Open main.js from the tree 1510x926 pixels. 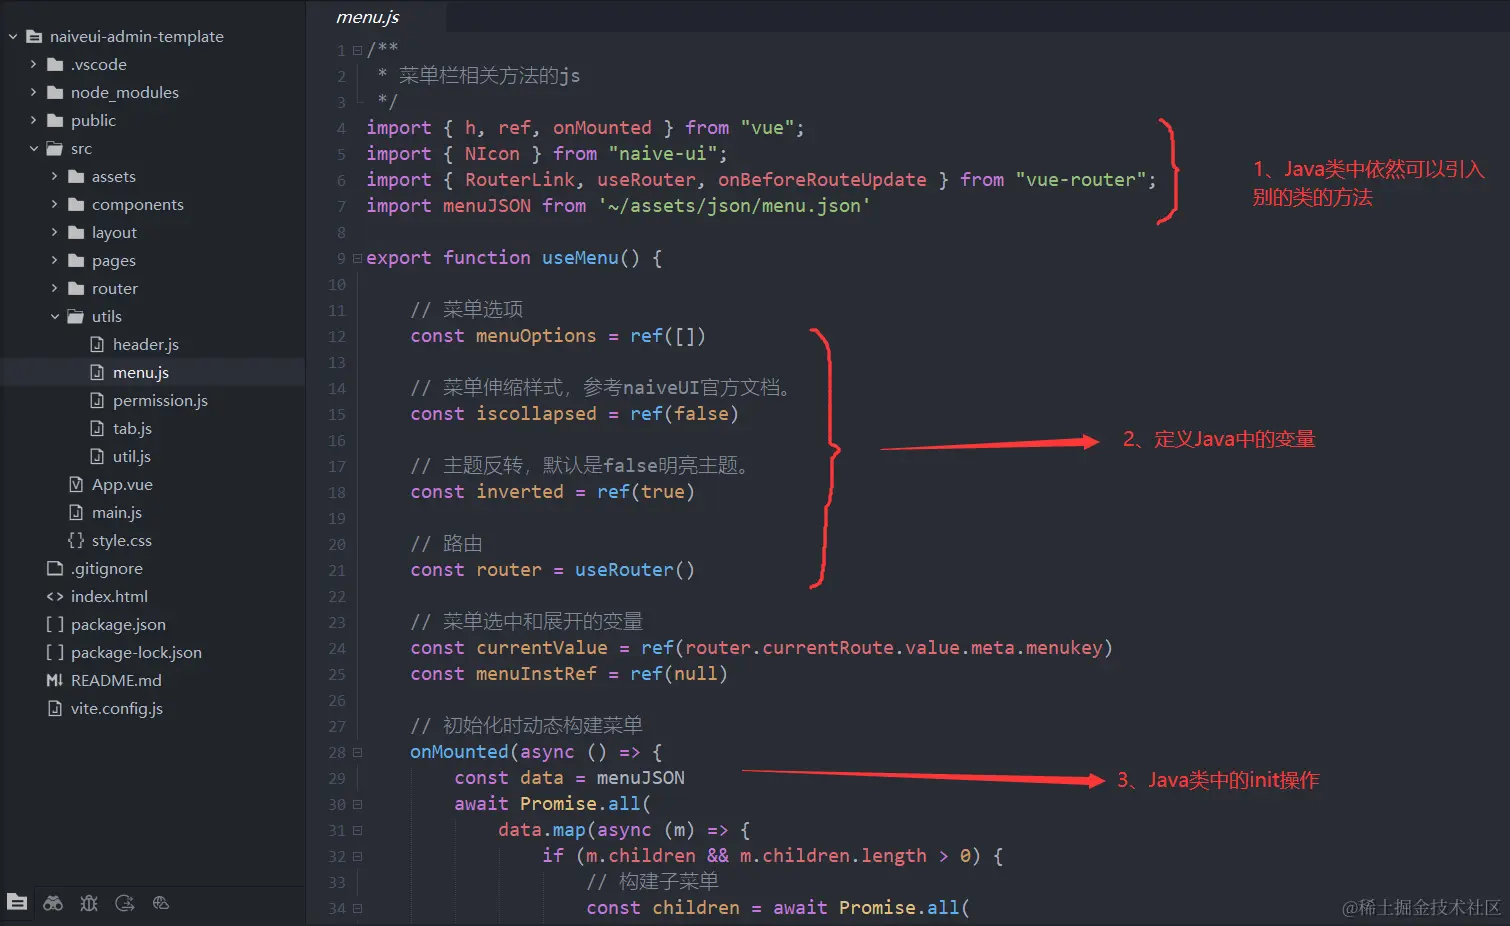click(x=117, y=512)
